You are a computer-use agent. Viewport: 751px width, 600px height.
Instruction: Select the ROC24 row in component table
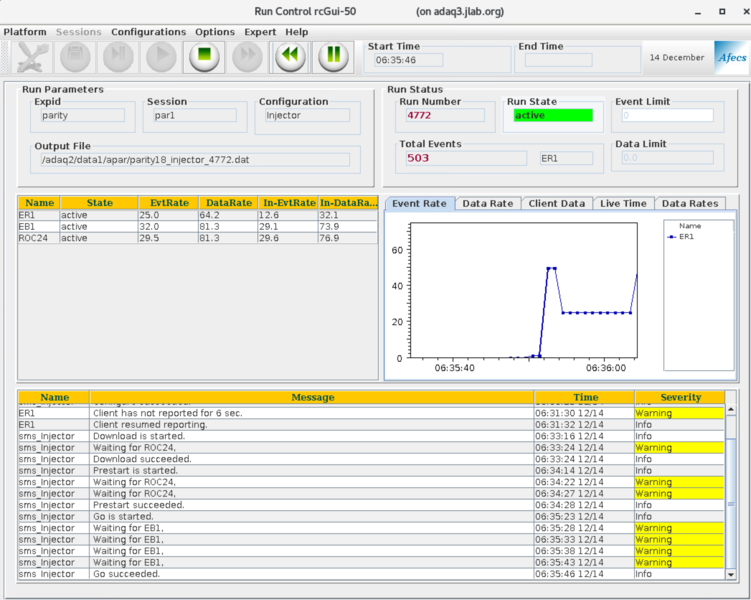tap(198, 238)
